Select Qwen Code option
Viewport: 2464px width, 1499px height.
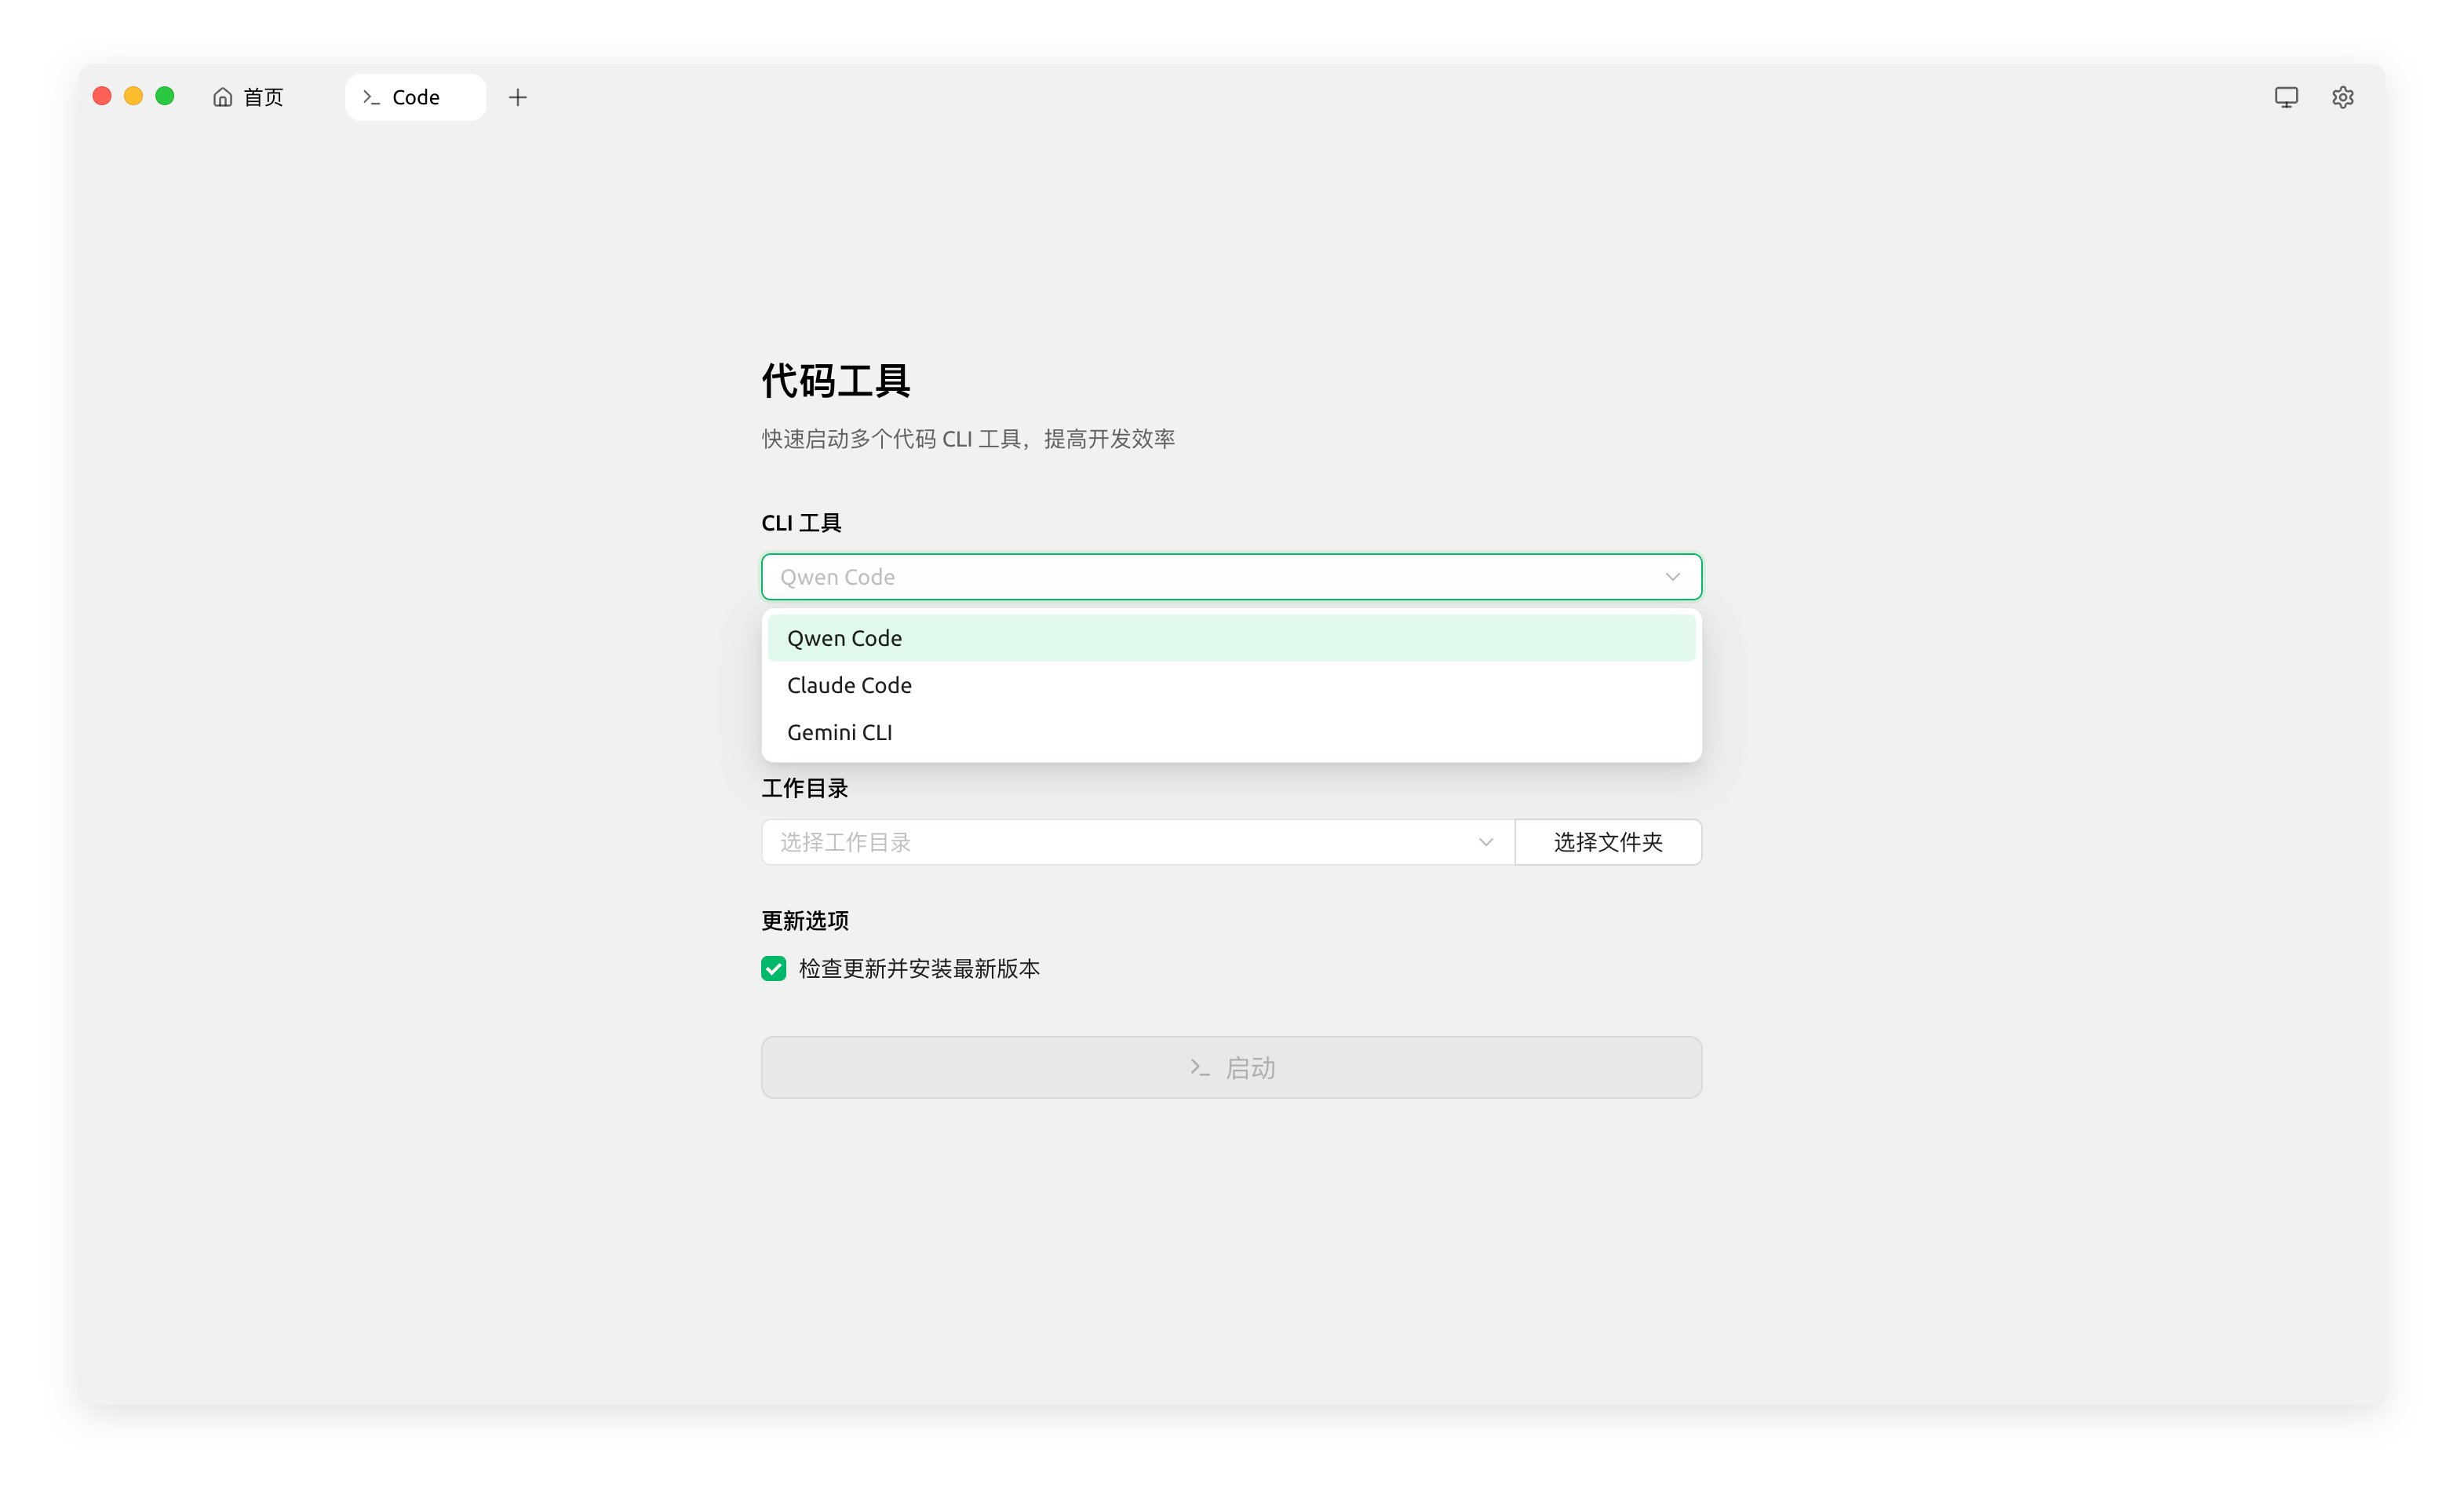1231,638
